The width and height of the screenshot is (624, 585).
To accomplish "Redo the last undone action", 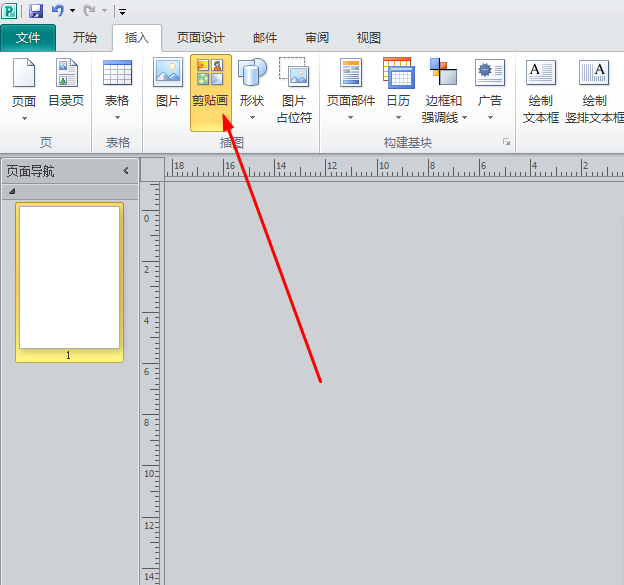I will [x=89, y=11].
